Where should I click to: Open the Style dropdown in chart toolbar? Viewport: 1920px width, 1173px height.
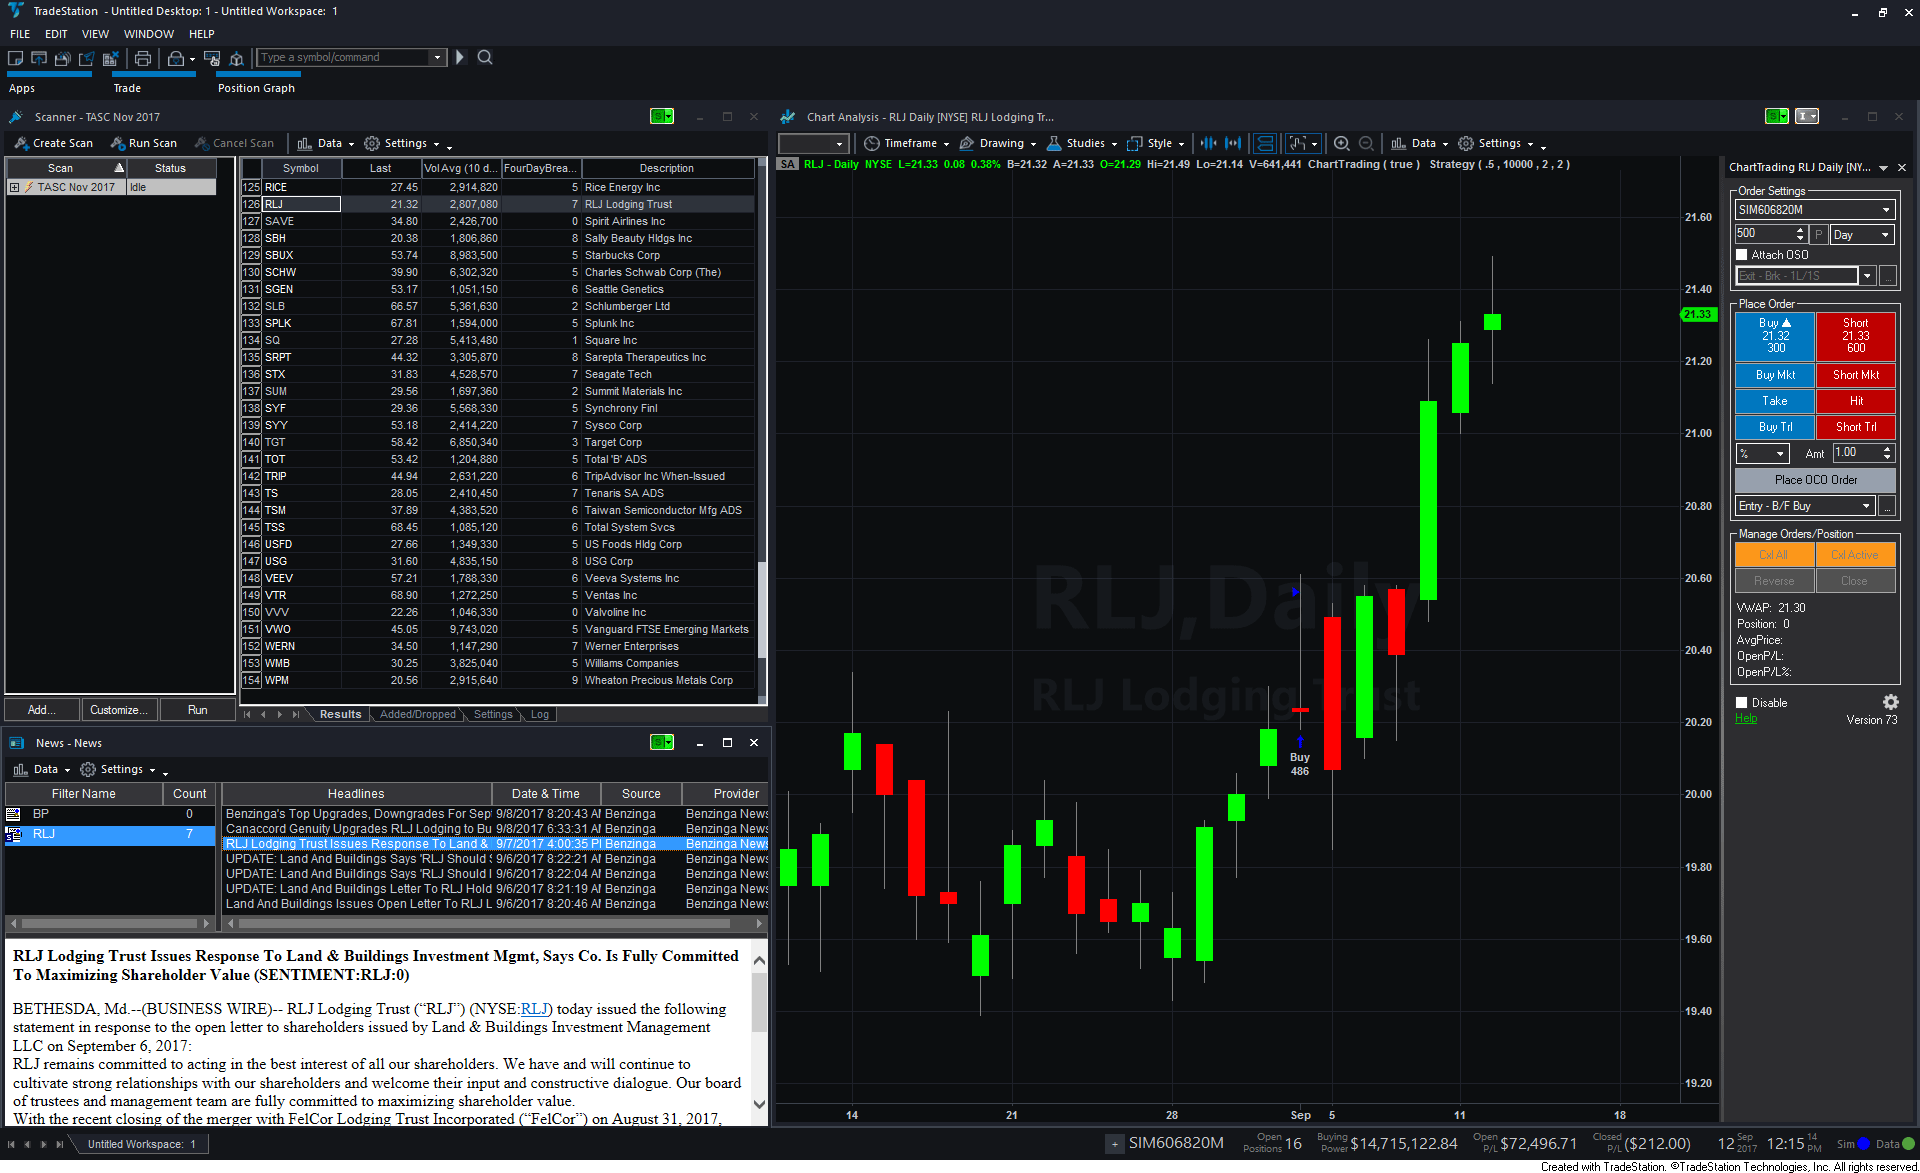[1155, 143]
